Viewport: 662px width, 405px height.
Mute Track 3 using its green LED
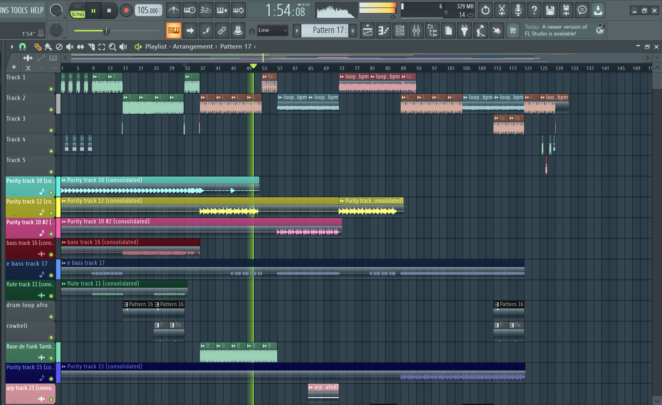(51, 128)
